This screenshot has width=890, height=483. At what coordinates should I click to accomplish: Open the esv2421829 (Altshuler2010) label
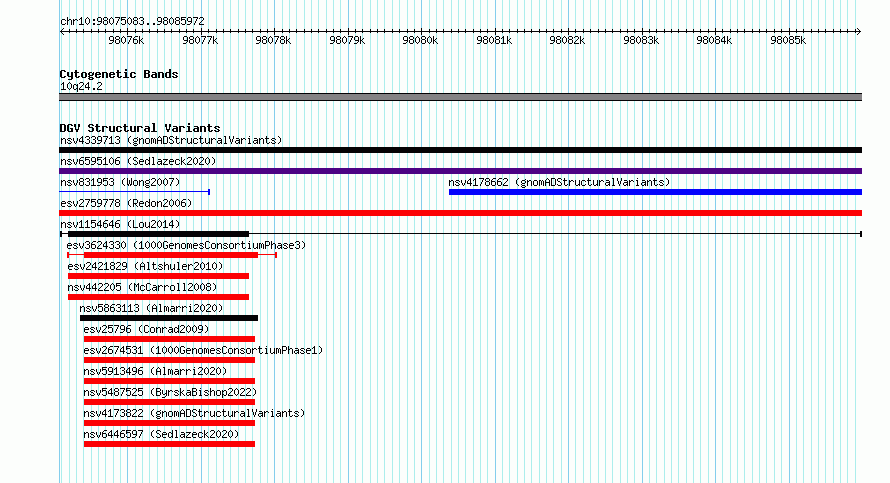pyautogui.click(x=145, y=266)
